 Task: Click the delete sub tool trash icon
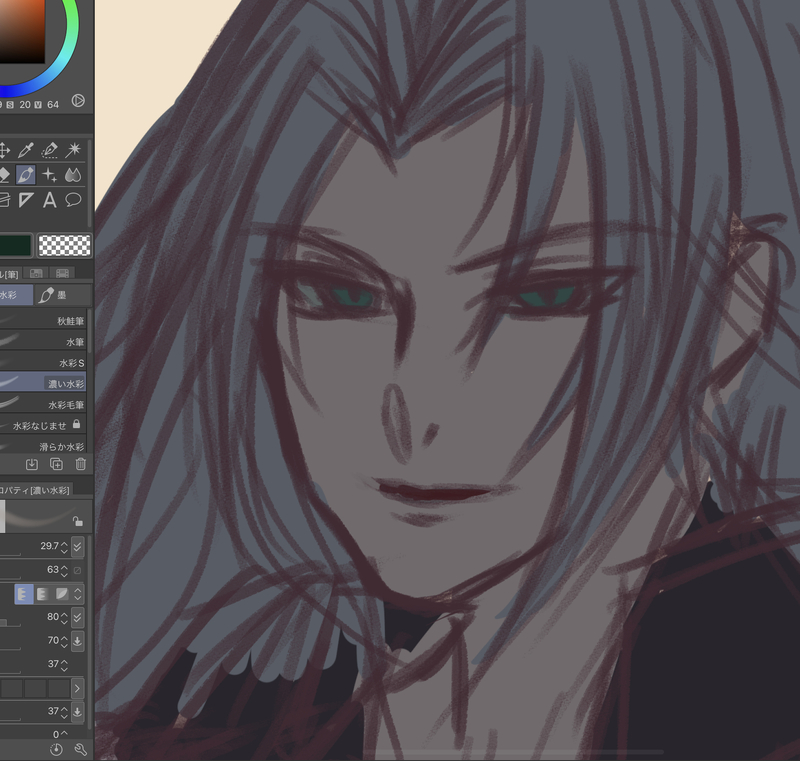(81, 464)
